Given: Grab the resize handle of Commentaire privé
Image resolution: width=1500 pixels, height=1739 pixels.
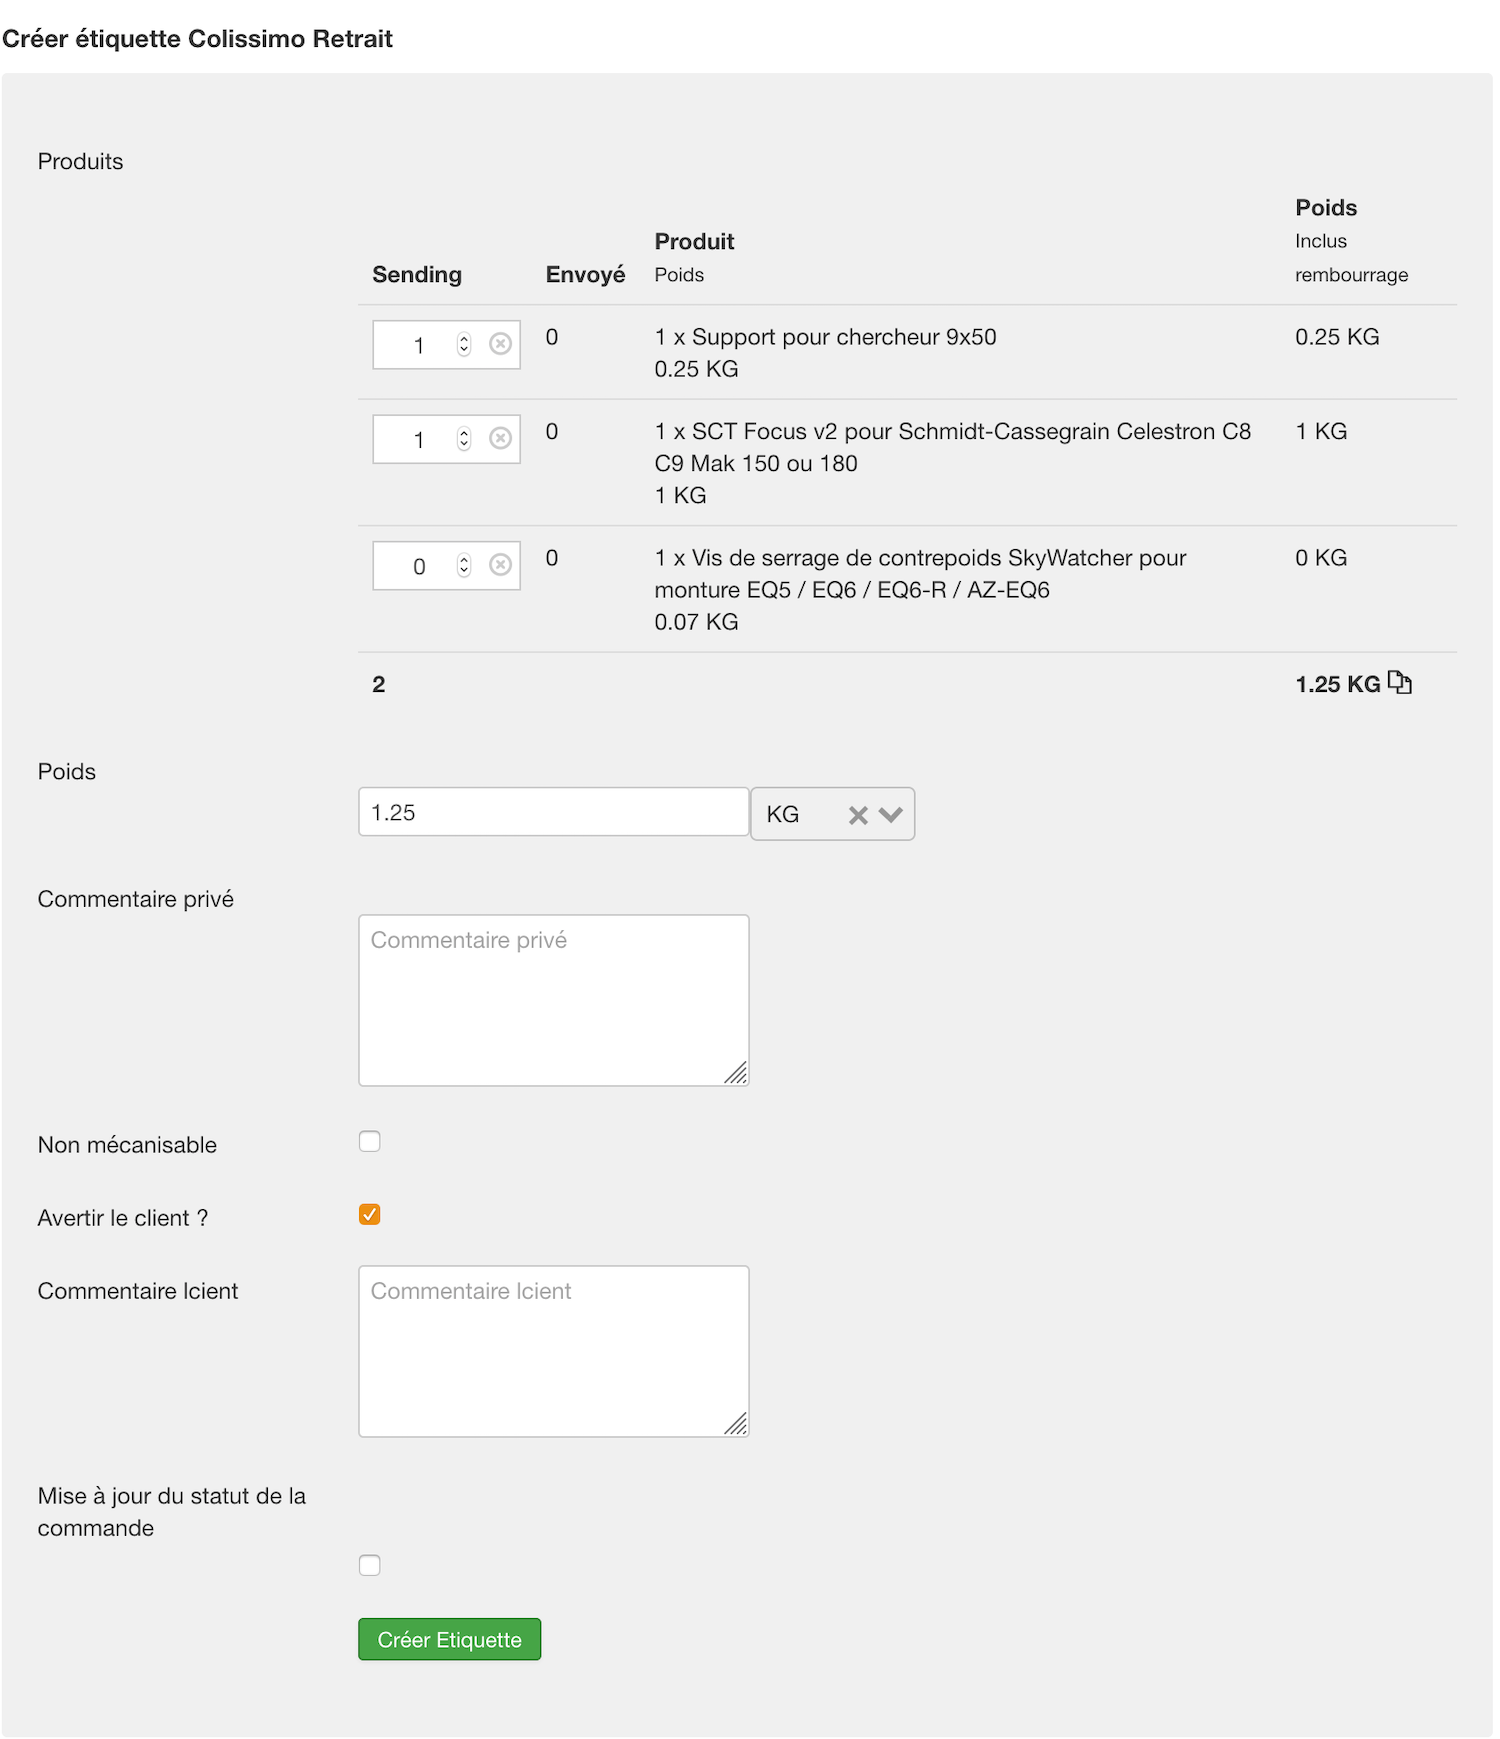Looking at the screenshot, I should click(x=736, y=1073).
